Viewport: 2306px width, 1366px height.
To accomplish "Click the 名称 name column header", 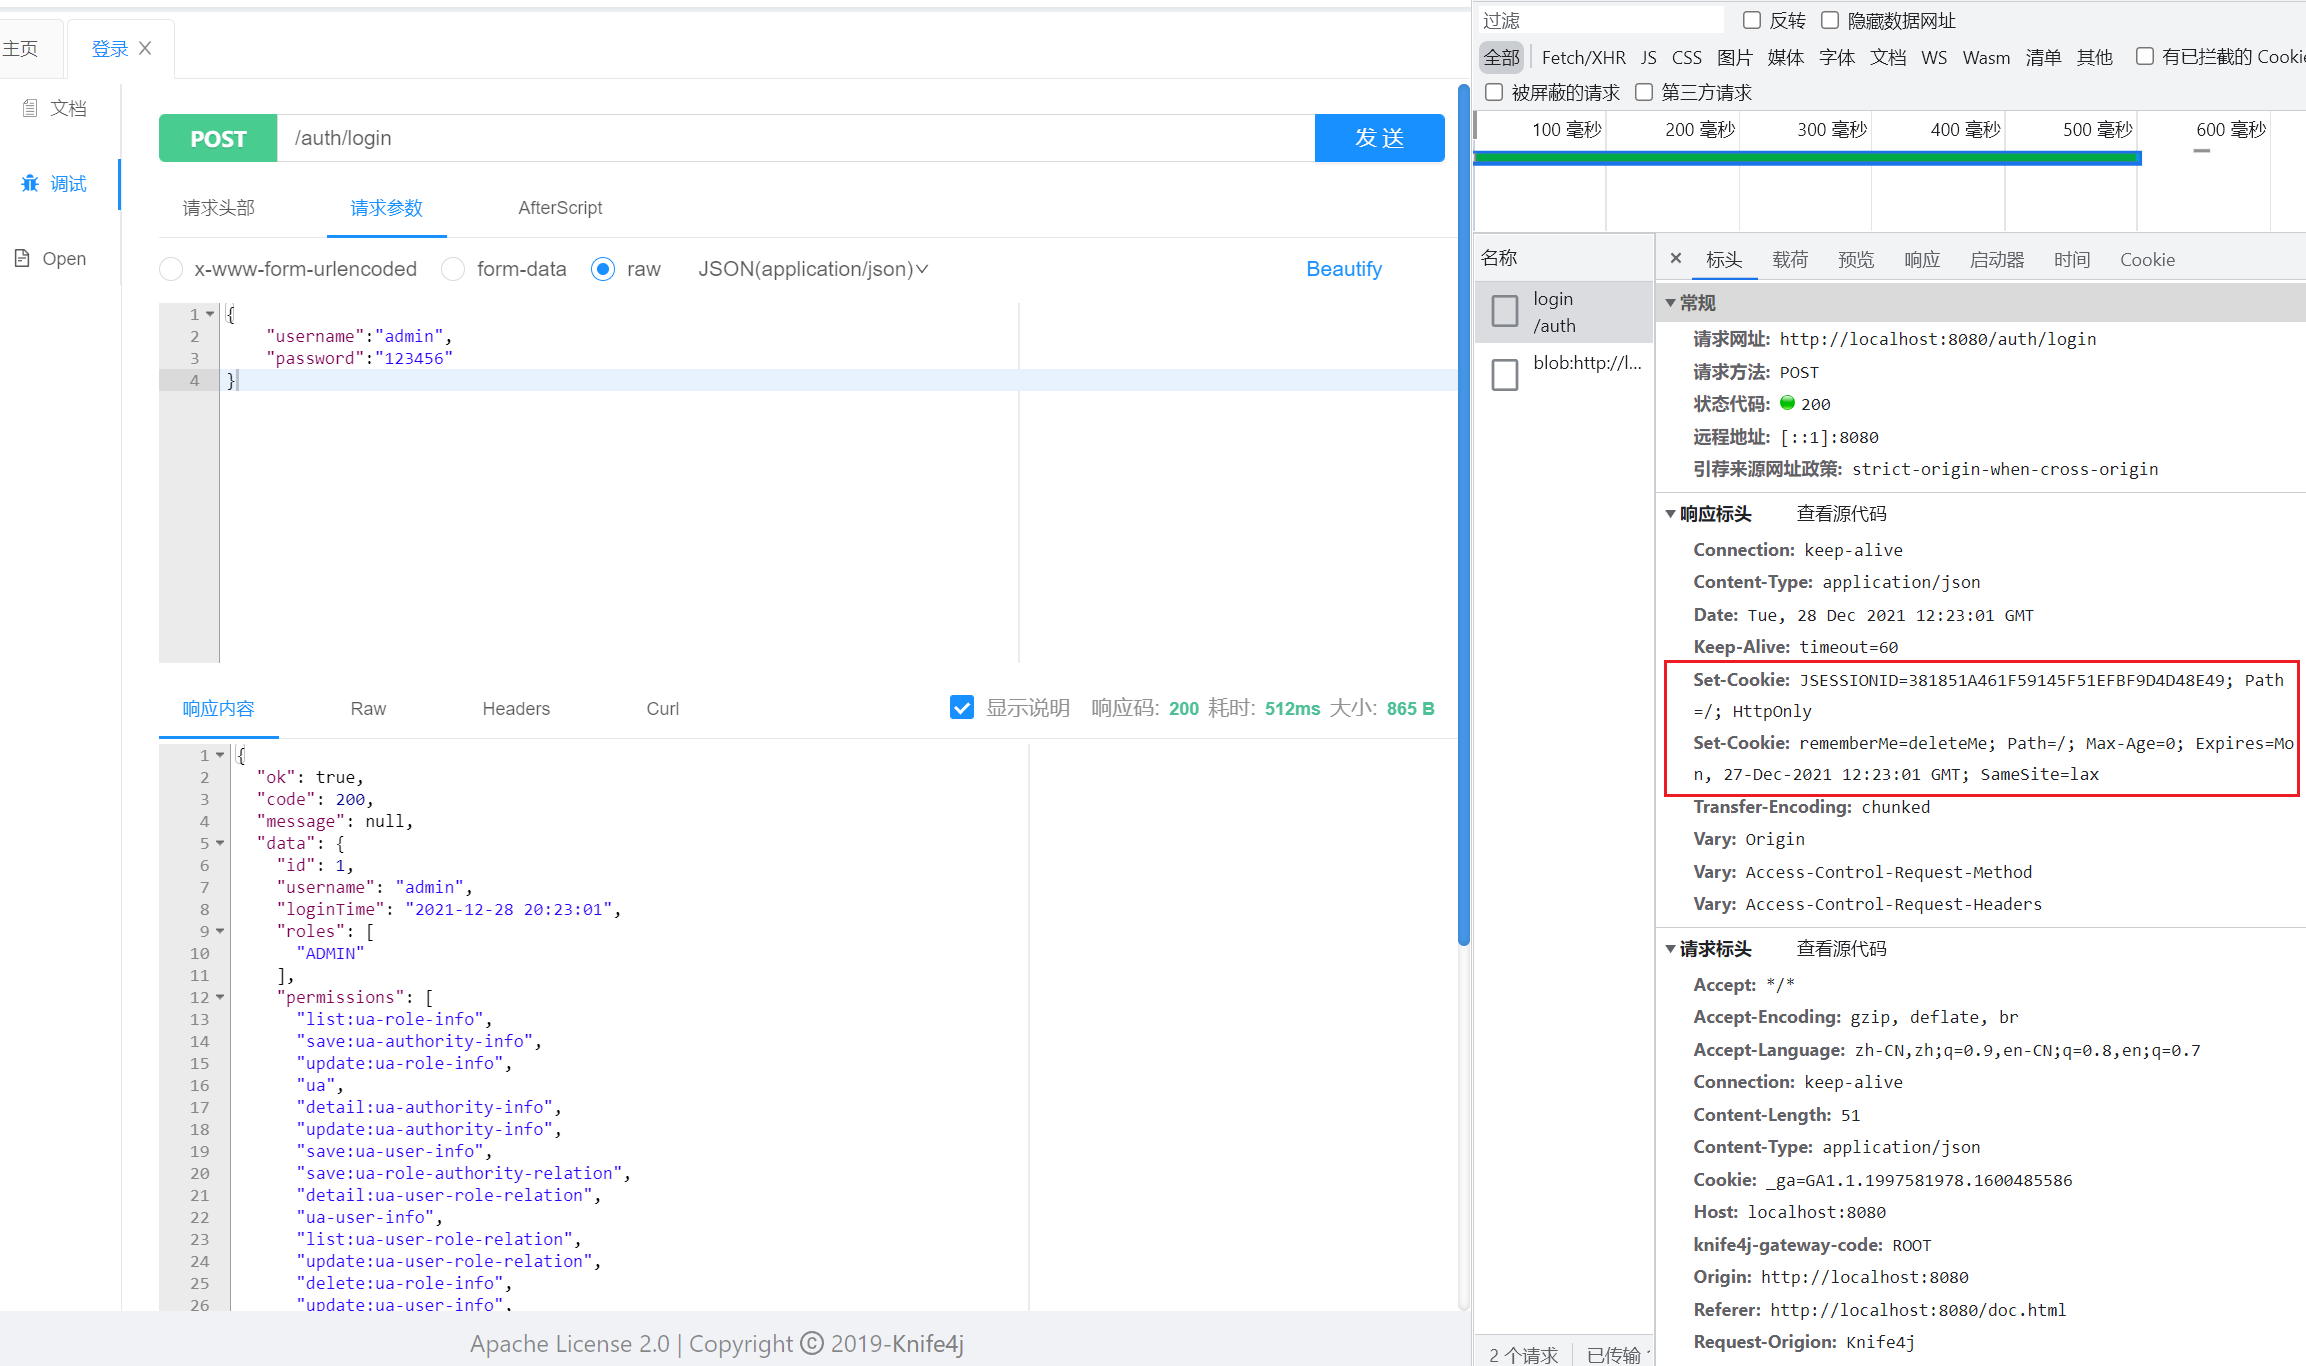I will pyautogui.click(x=1499, y=258).
